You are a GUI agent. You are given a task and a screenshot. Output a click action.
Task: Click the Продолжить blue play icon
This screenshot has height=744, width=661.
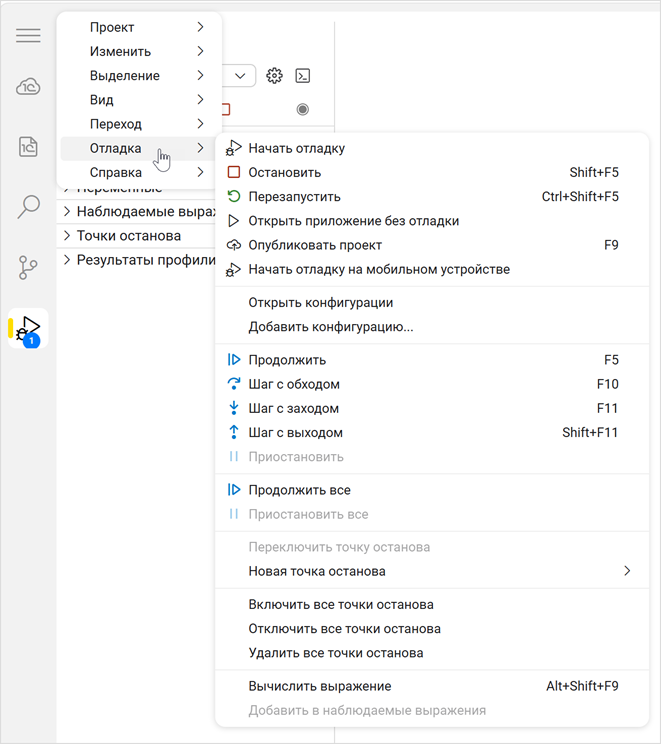point(234,360)
